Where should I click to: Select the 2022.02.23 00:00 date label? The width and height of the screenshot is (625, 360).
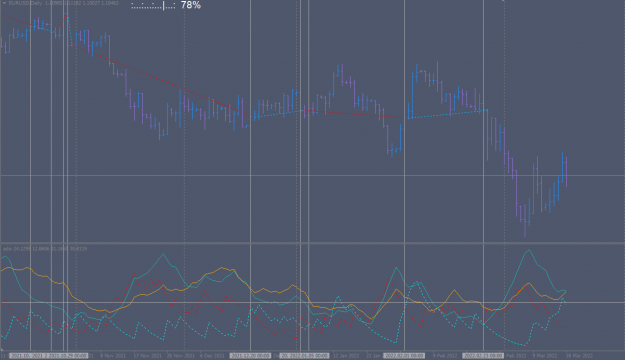pos(483,356)
